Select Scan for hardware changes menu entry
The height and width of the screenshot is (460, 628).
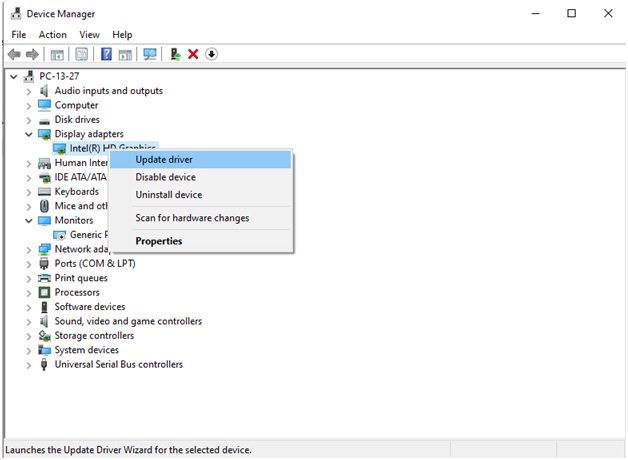coord(201,218)
